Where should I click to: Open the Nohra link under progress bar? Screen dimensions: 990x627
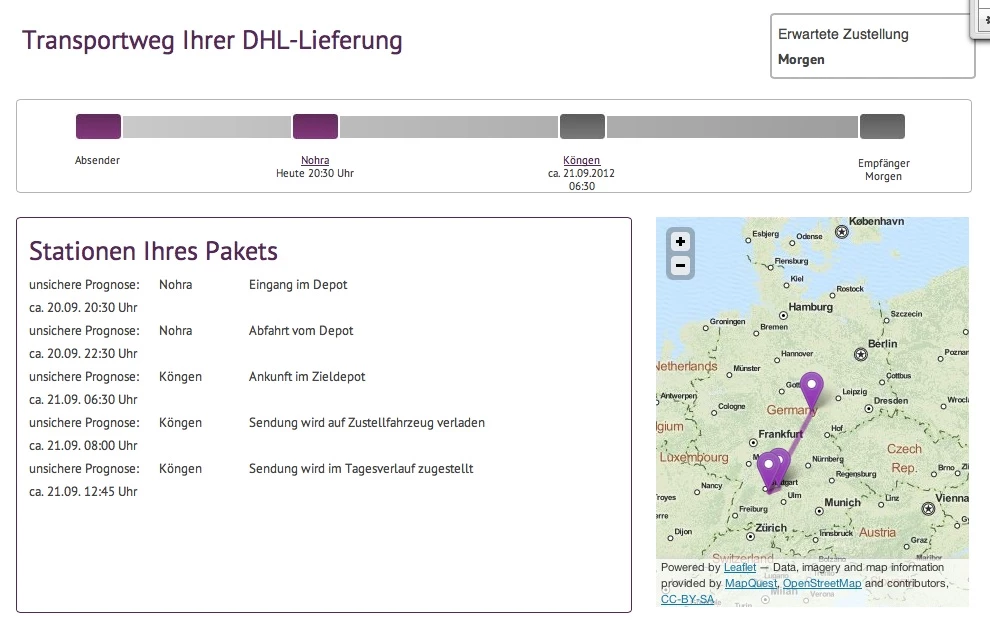click(315, 160)
